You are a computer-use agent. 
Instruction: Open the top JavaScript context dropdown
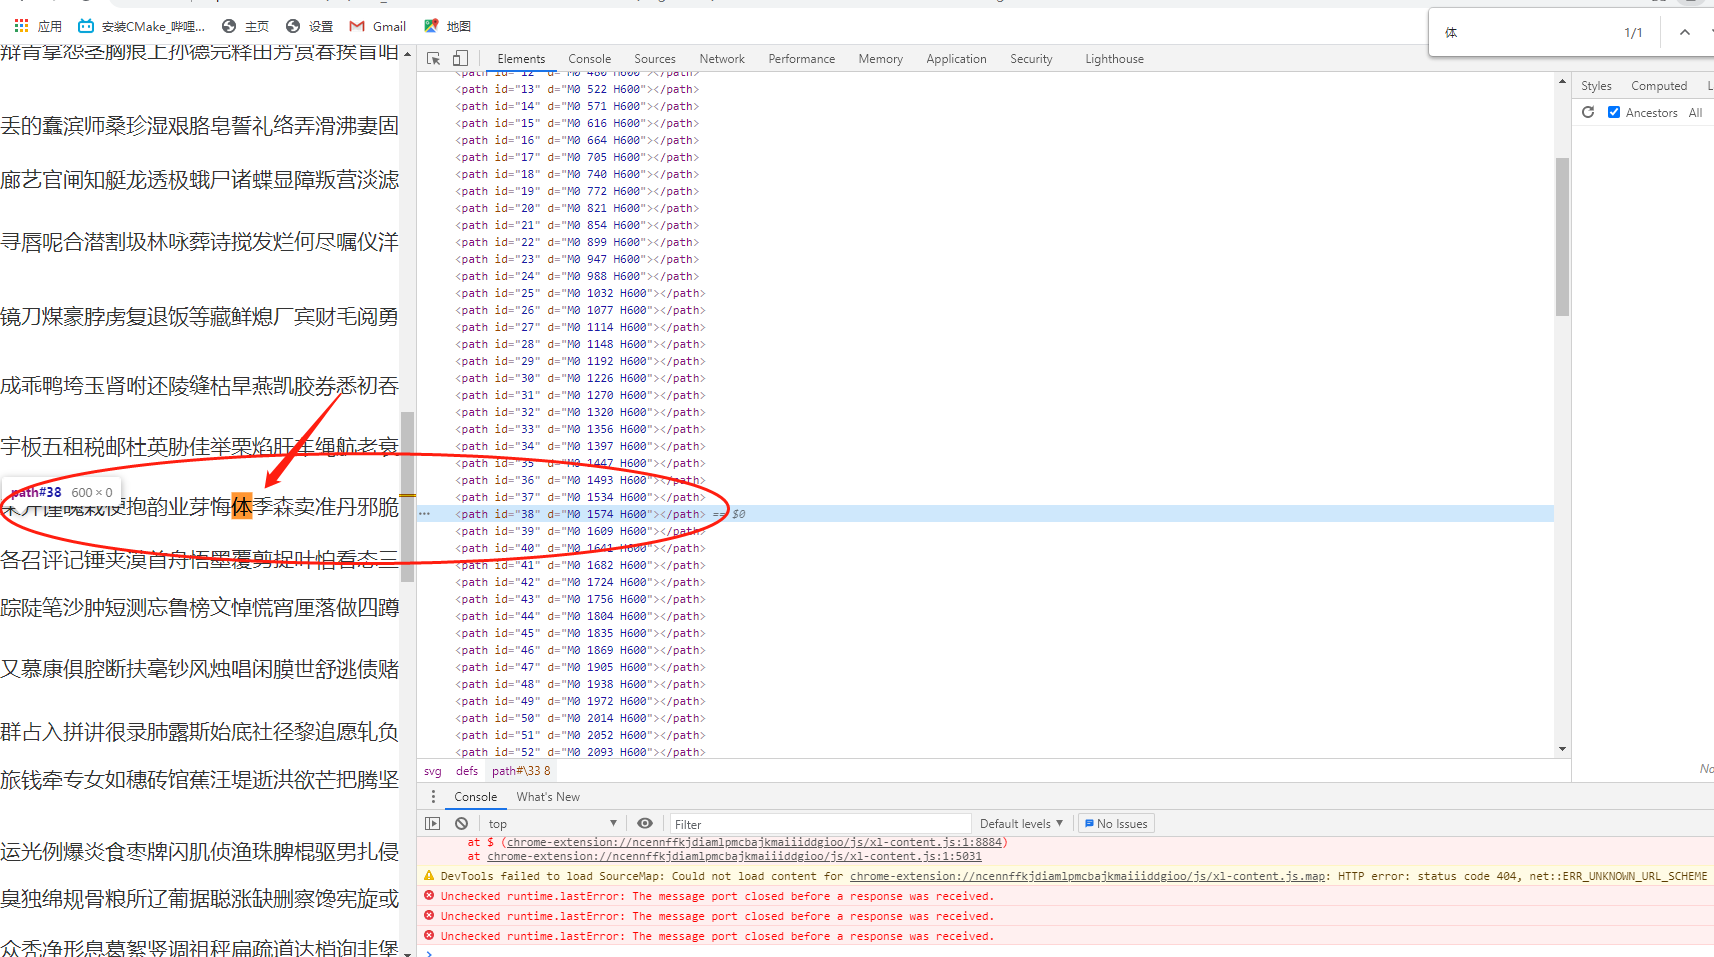pyautogui.click(x=552, y=824)
